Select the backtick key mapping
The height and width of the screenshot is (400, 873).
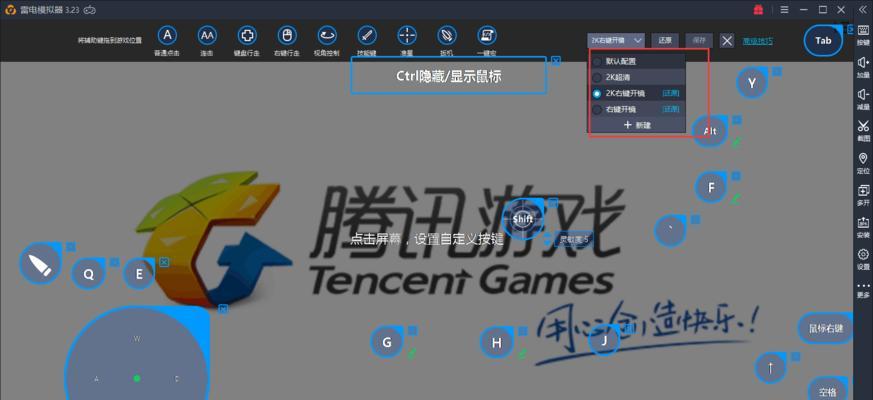pos(670,231)
